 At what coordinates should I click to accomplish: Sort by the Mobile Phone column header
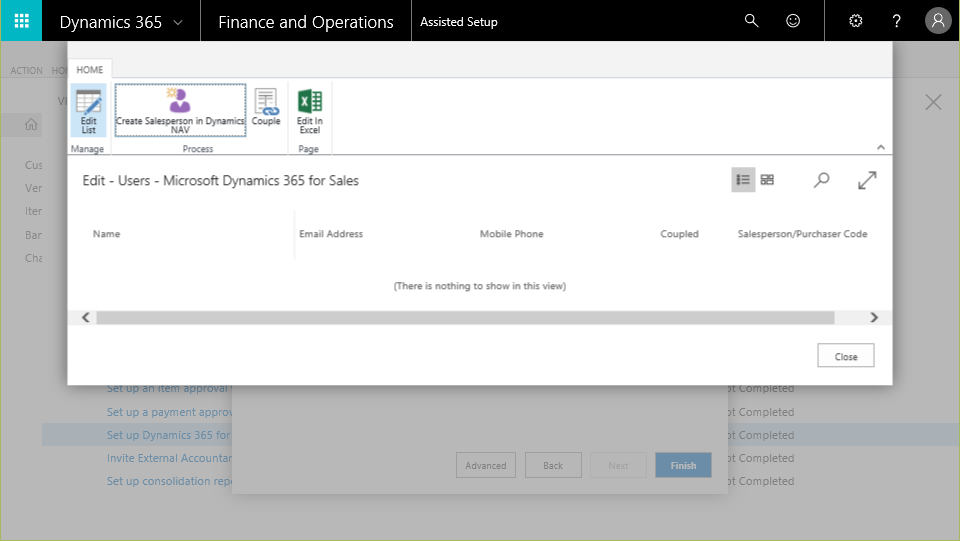pyautogui.click(x=511, y=234)
